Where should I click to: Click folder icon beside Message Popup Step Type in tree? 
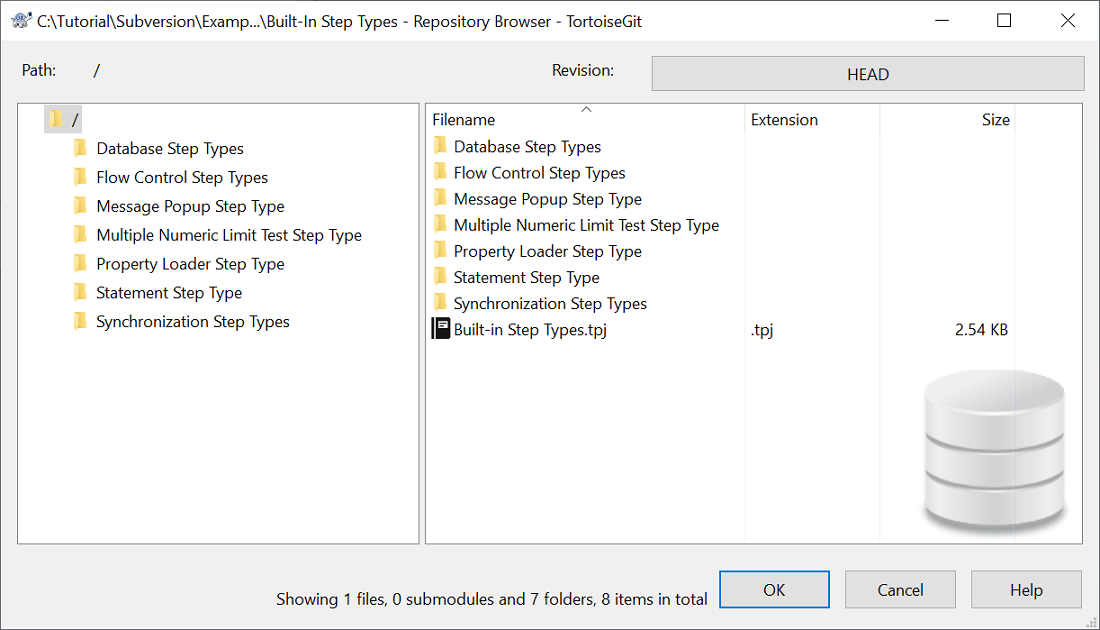point(81,206)
